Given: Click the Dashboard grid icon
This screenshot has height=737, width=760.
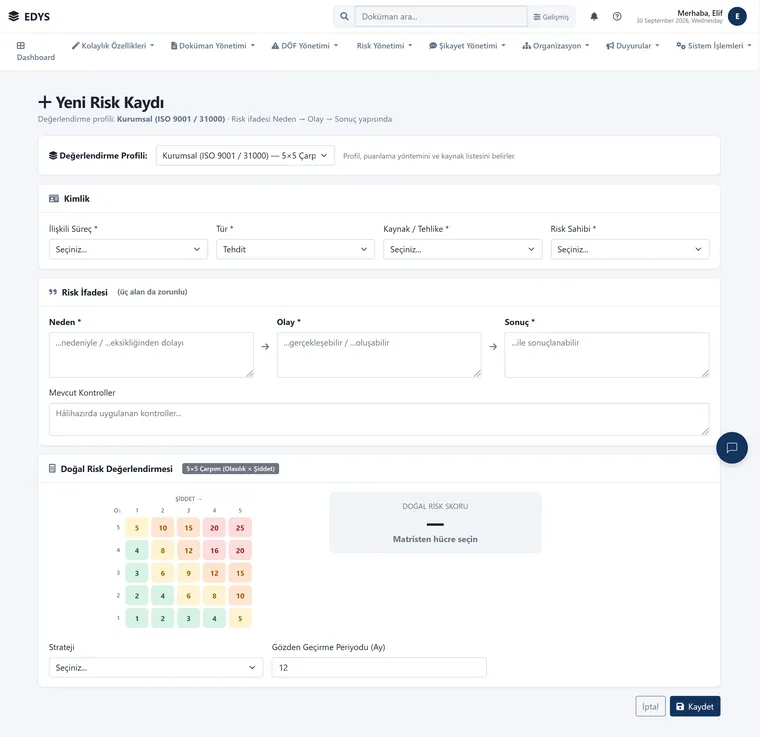Looking at the screenshot, I should (x=21, y=46).
